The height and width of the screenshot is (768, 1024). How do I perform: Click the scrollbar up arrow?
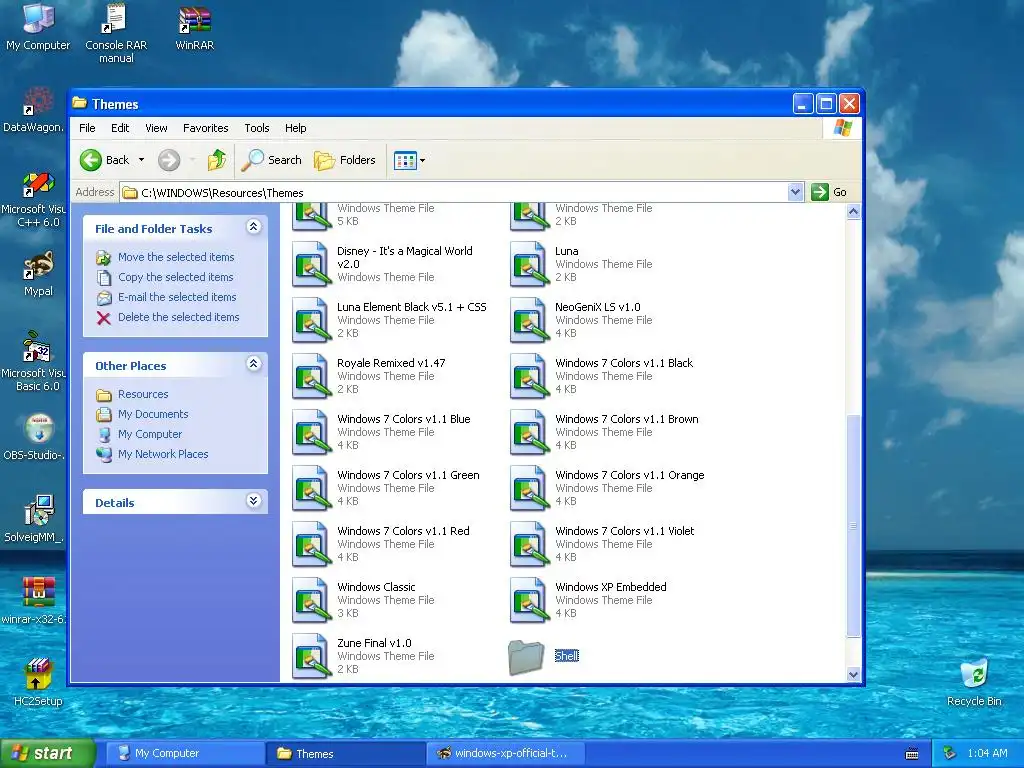[x=853, y=212]
